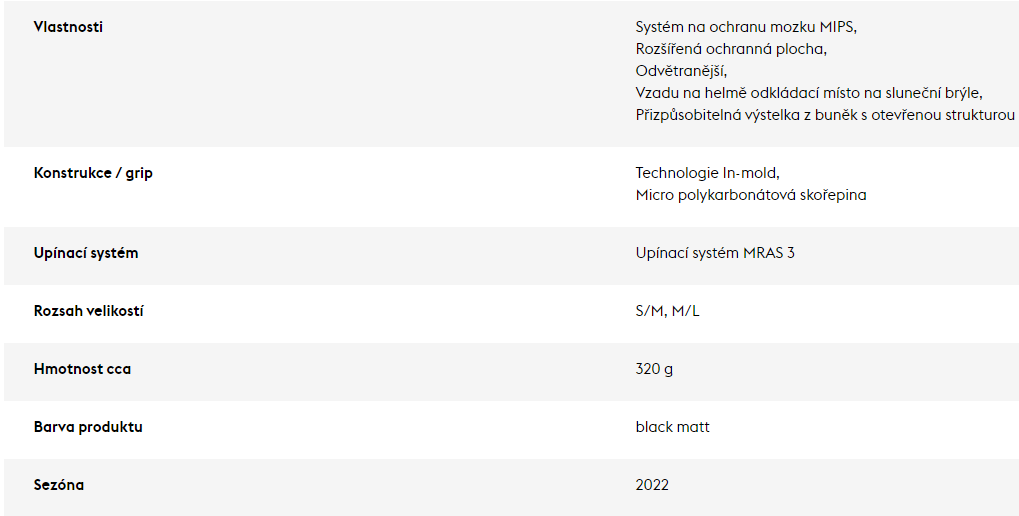Click the 2022 season value

652,485
